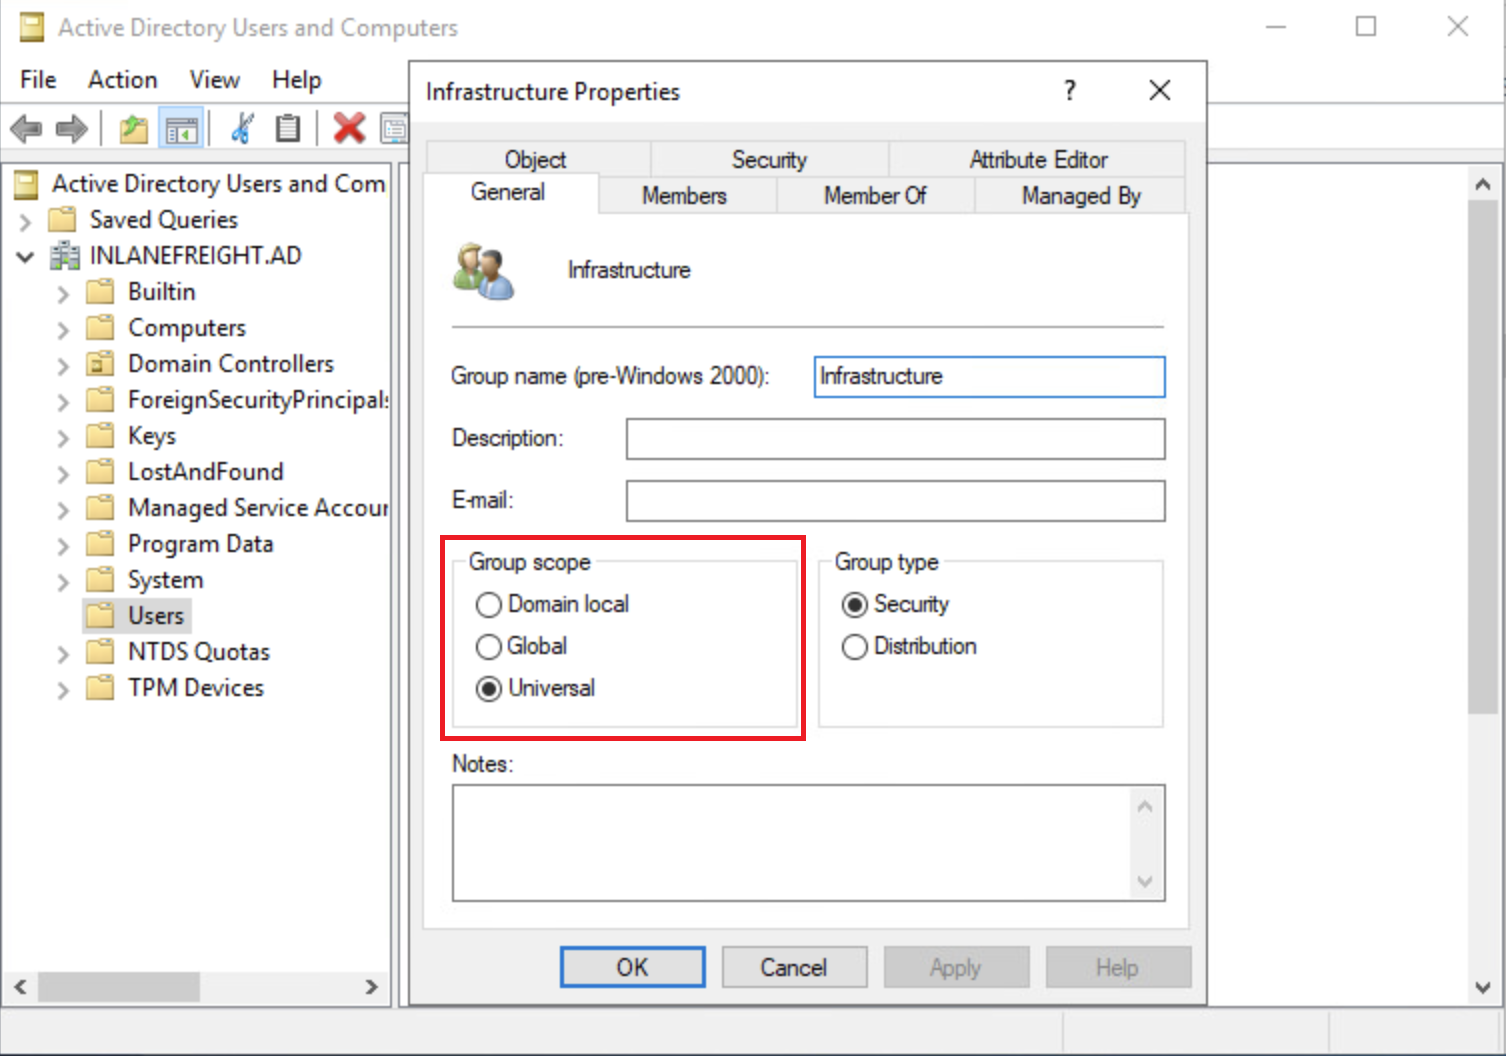Viewport: 1506px width, 1056px height.
Task: Expand the Managed Service Accounts node
Action: (63, 509)
